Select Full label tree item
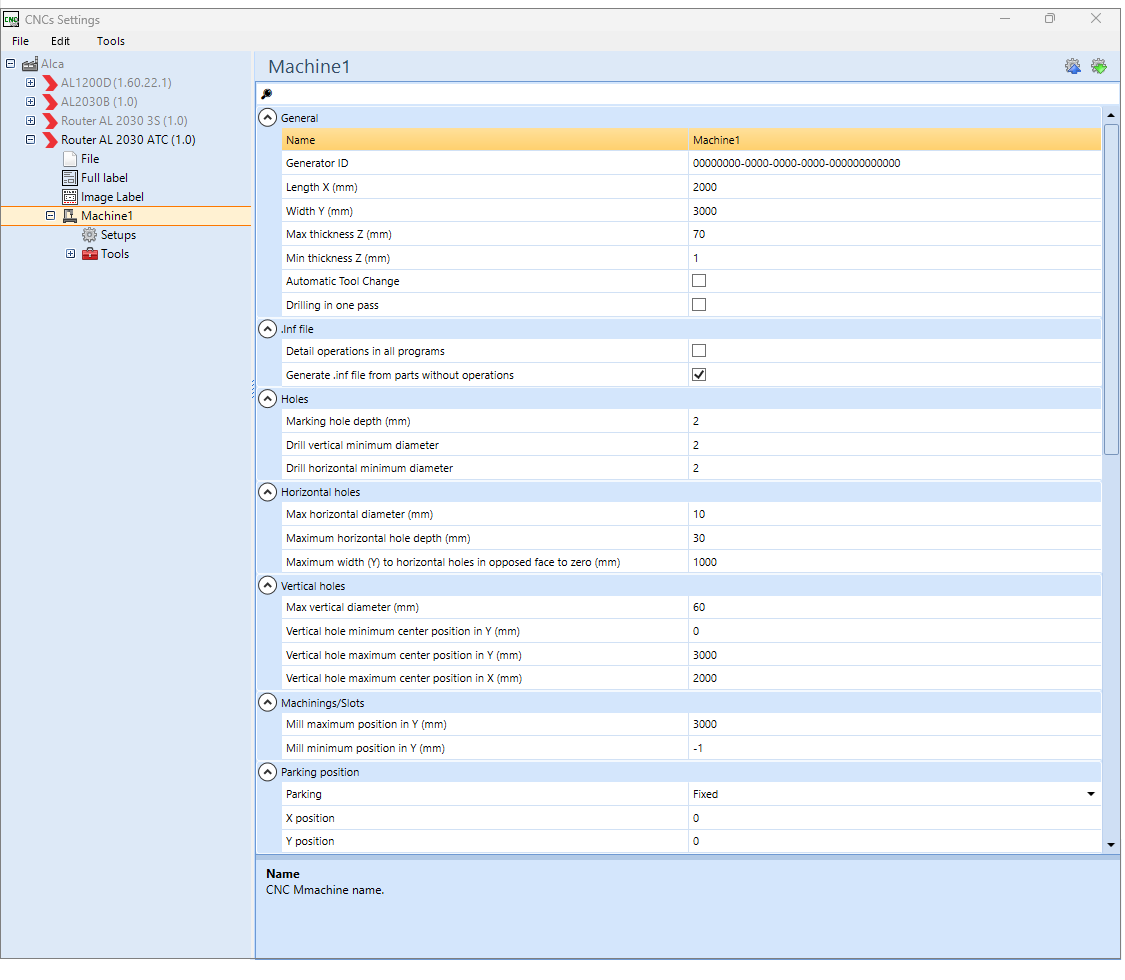 click(x=104, y=178)
